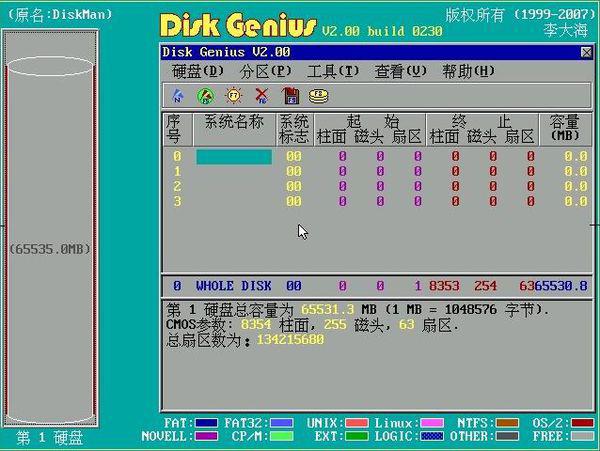Click the total sectors value 134215680
The image size is (600, 451).
click(x=290, y=339)
